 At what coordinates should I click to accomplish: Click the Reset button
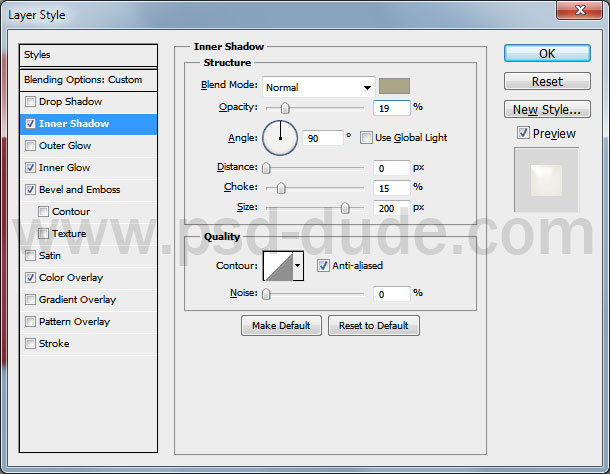[547, 81]
